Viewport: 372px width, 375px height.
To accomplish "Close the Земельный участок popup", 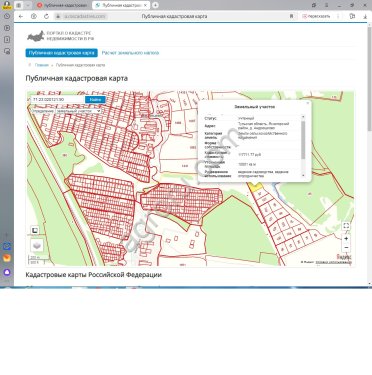I will pyautogui.click(x=307, y=103).
